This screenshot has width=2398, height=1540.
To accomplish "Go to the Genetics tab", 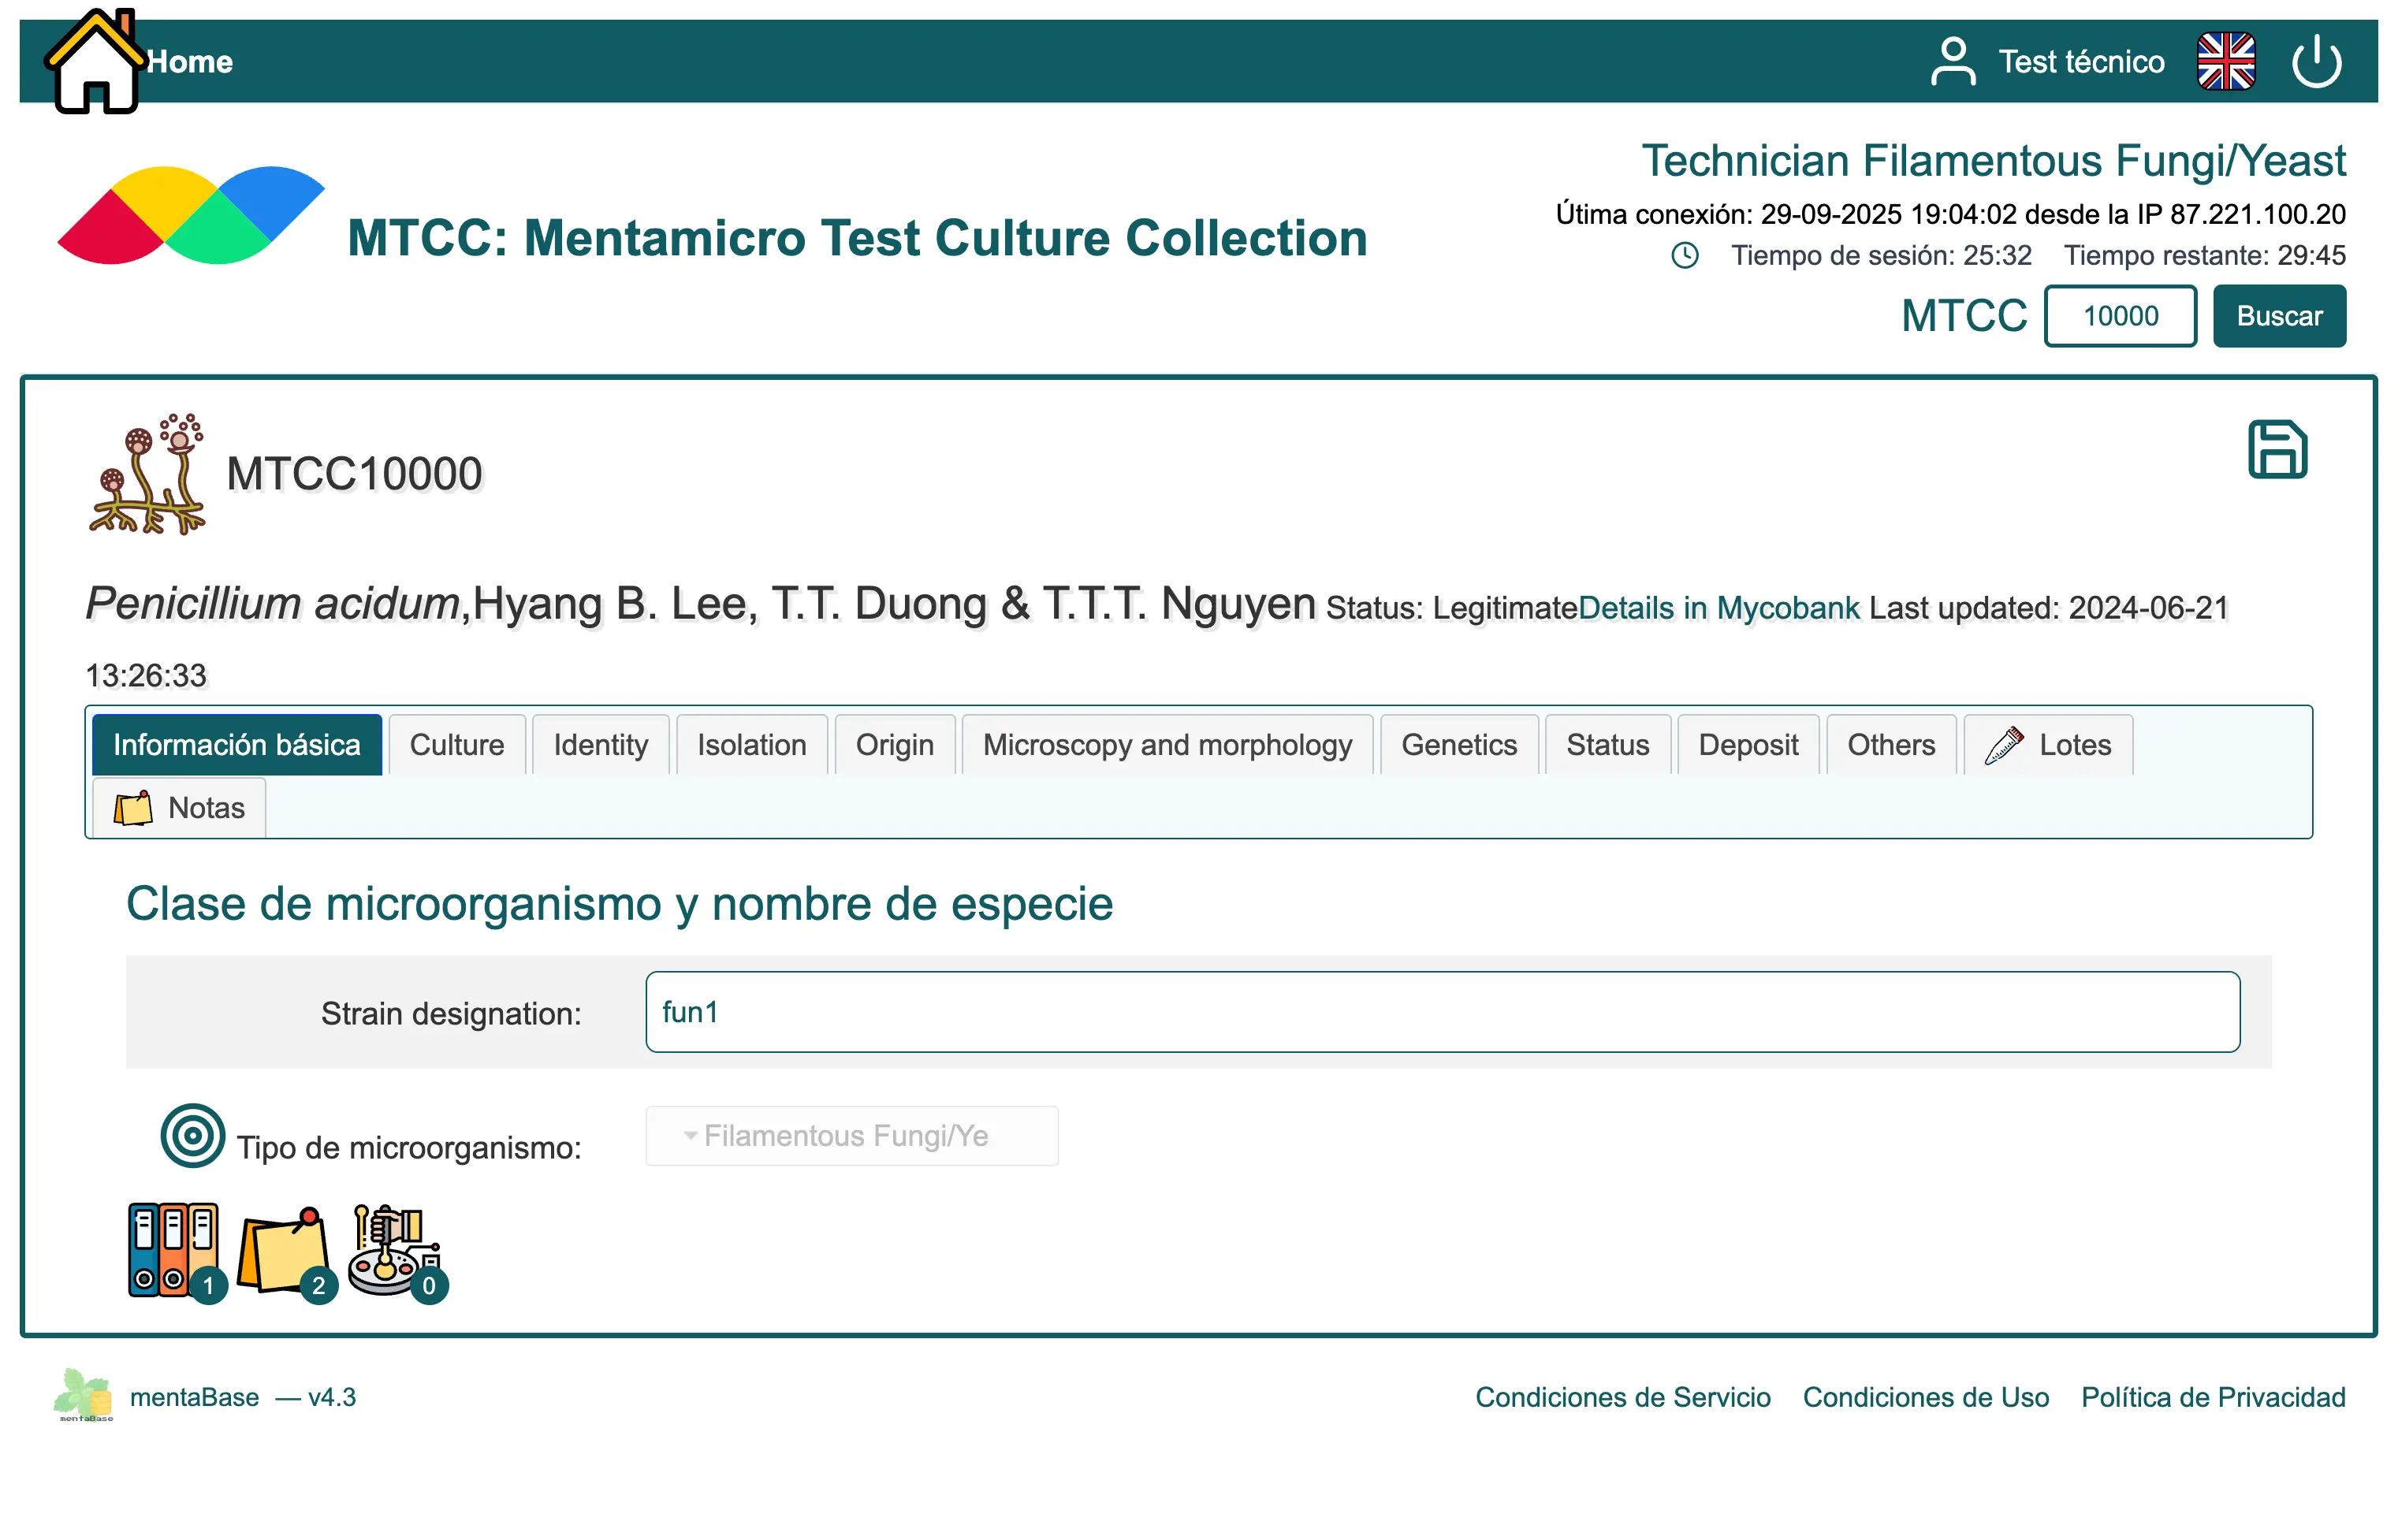I will [1458, 745].
